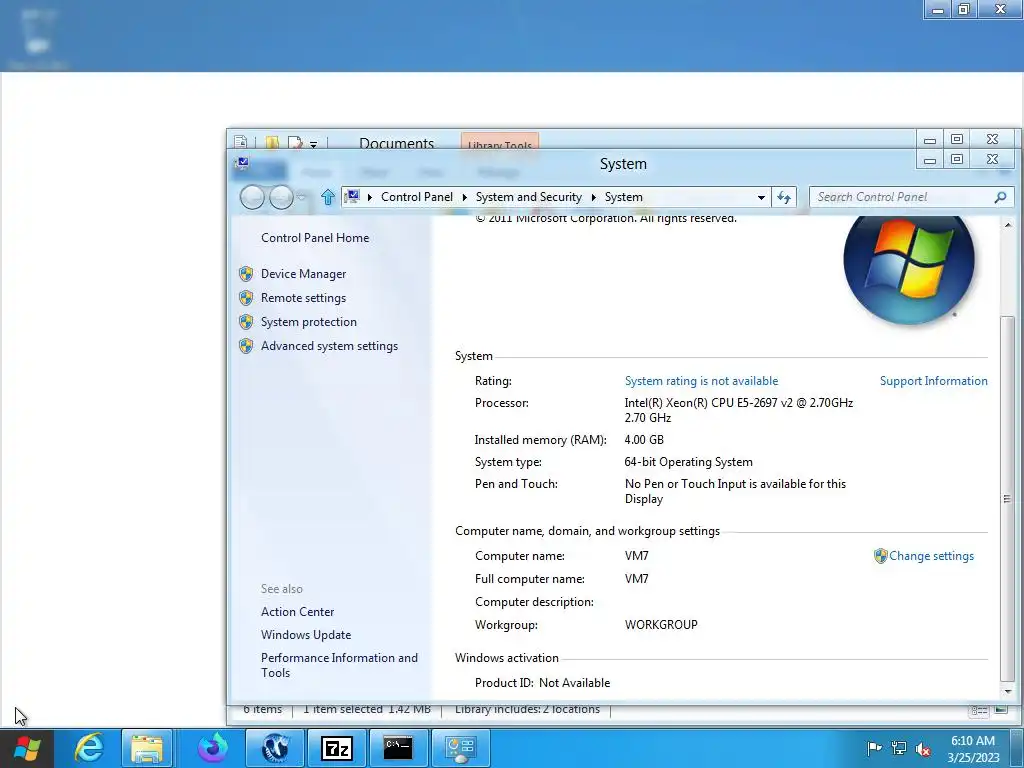Click the scrollbar down arrow in System window
Screen dimensions: 1024x768
(1008, 691)
